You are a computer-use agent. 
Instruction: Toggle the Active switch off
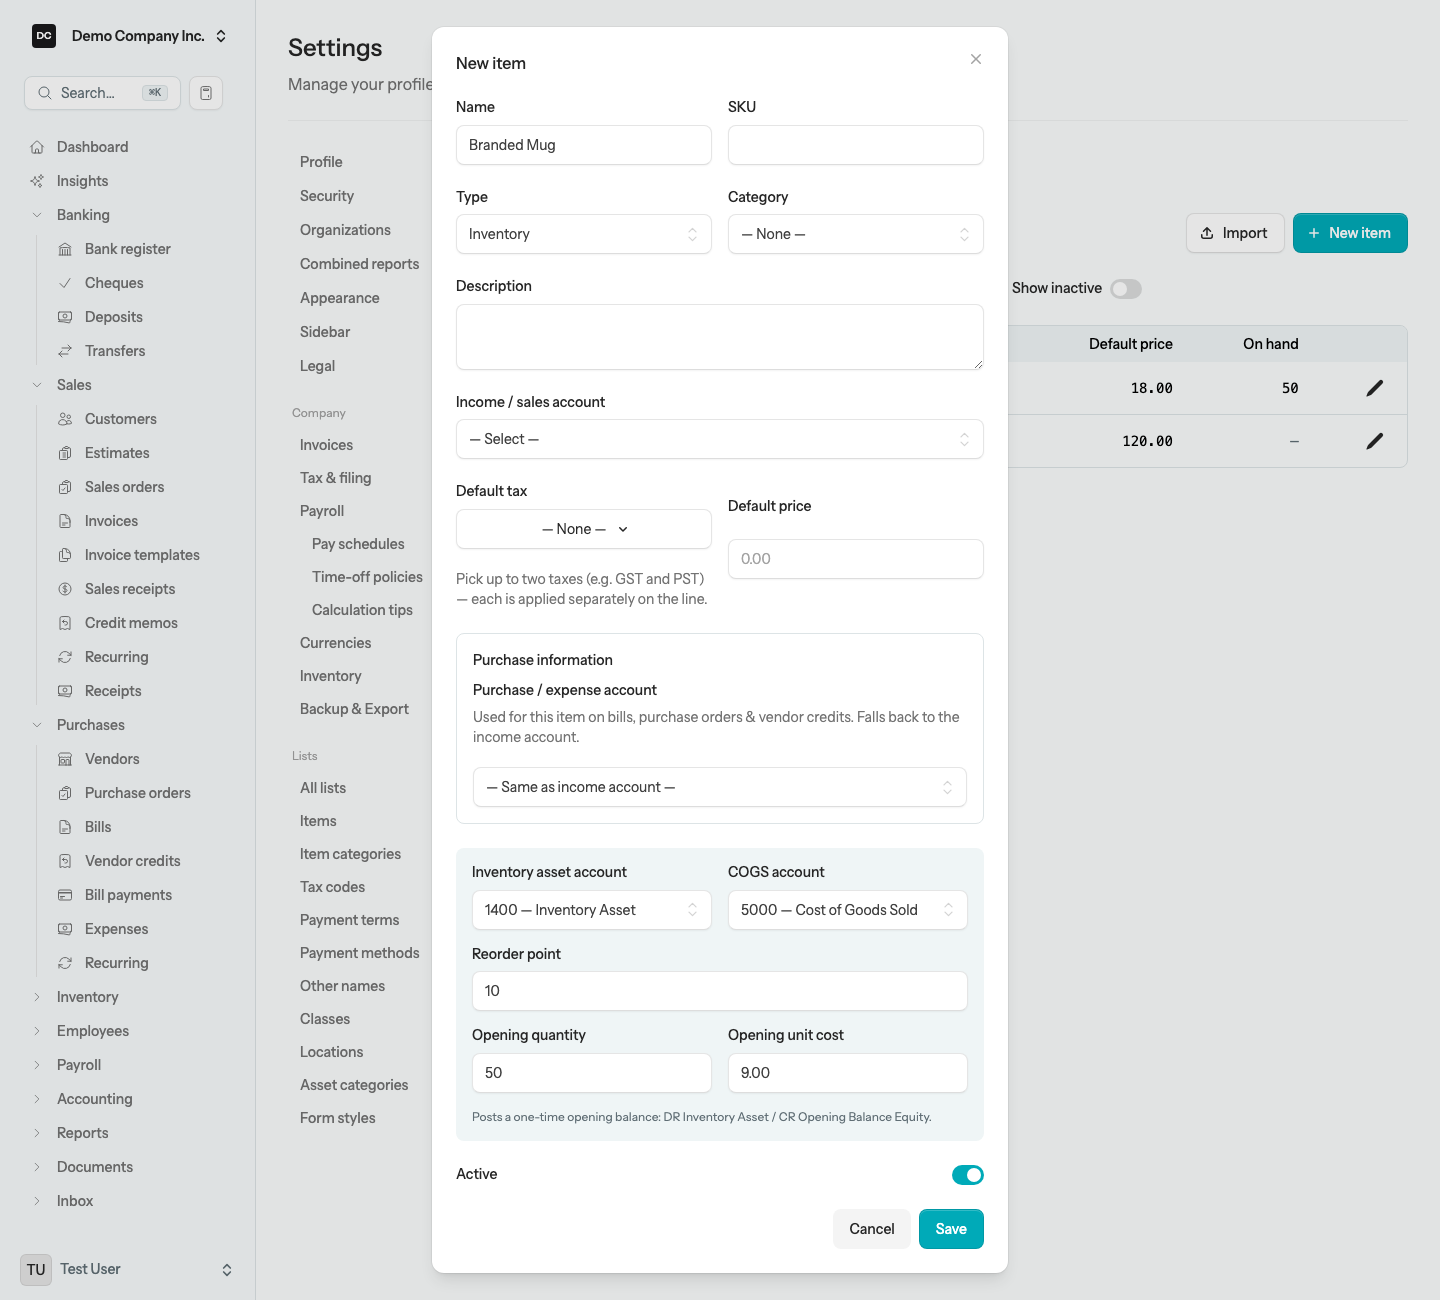click(x=967, y=1175)
